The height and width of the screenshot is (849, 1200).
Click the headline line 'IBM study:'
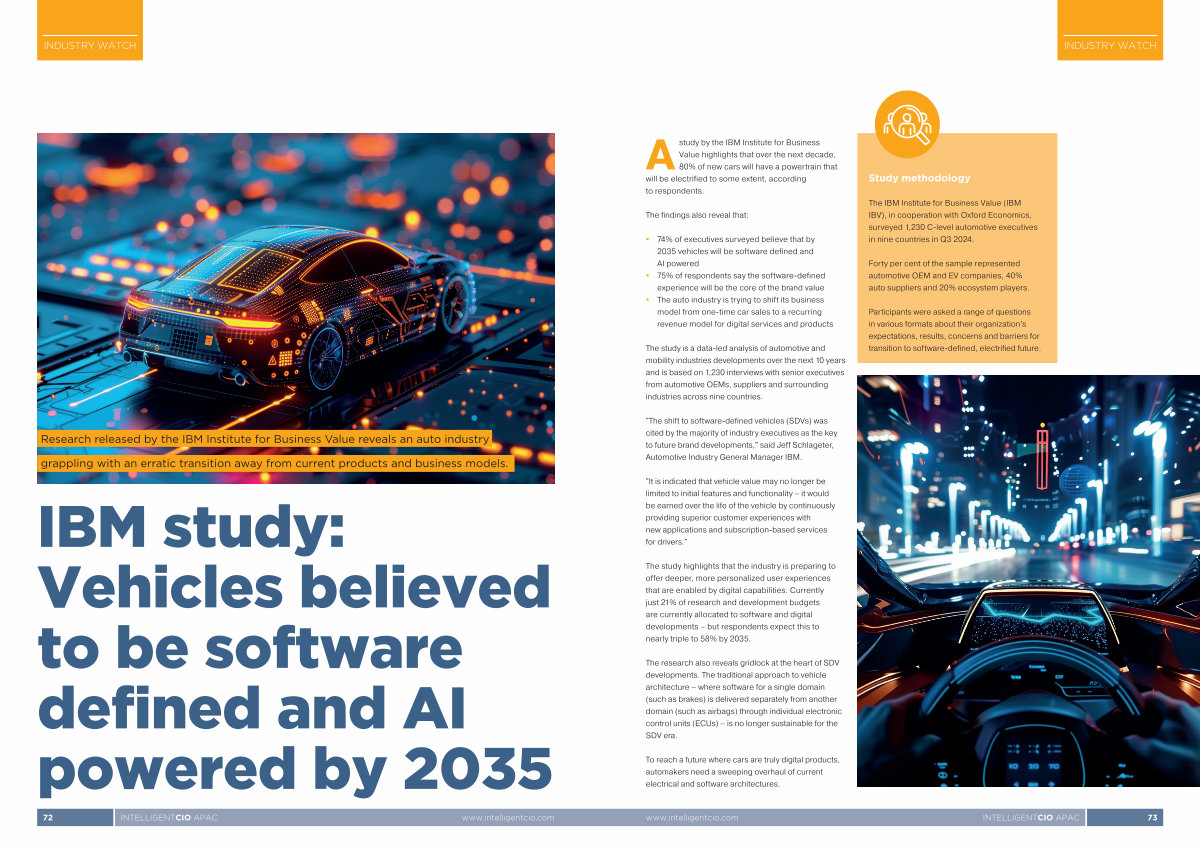tap(191, 526)
